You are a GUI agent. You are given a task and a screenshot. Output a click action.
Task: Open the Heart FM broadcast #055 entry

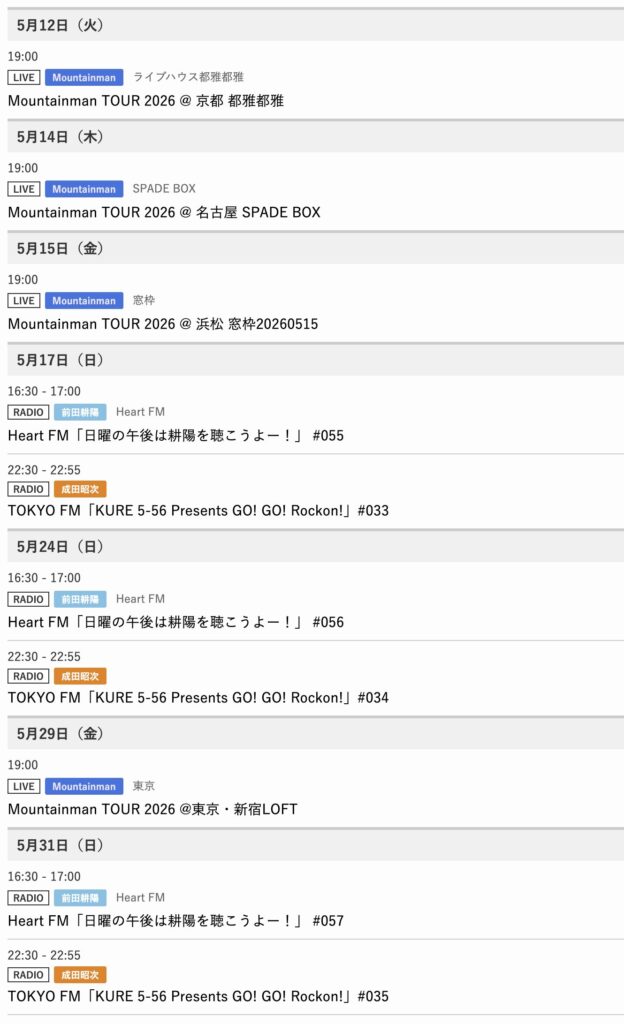pyautogui.click(x=176, y=436)
